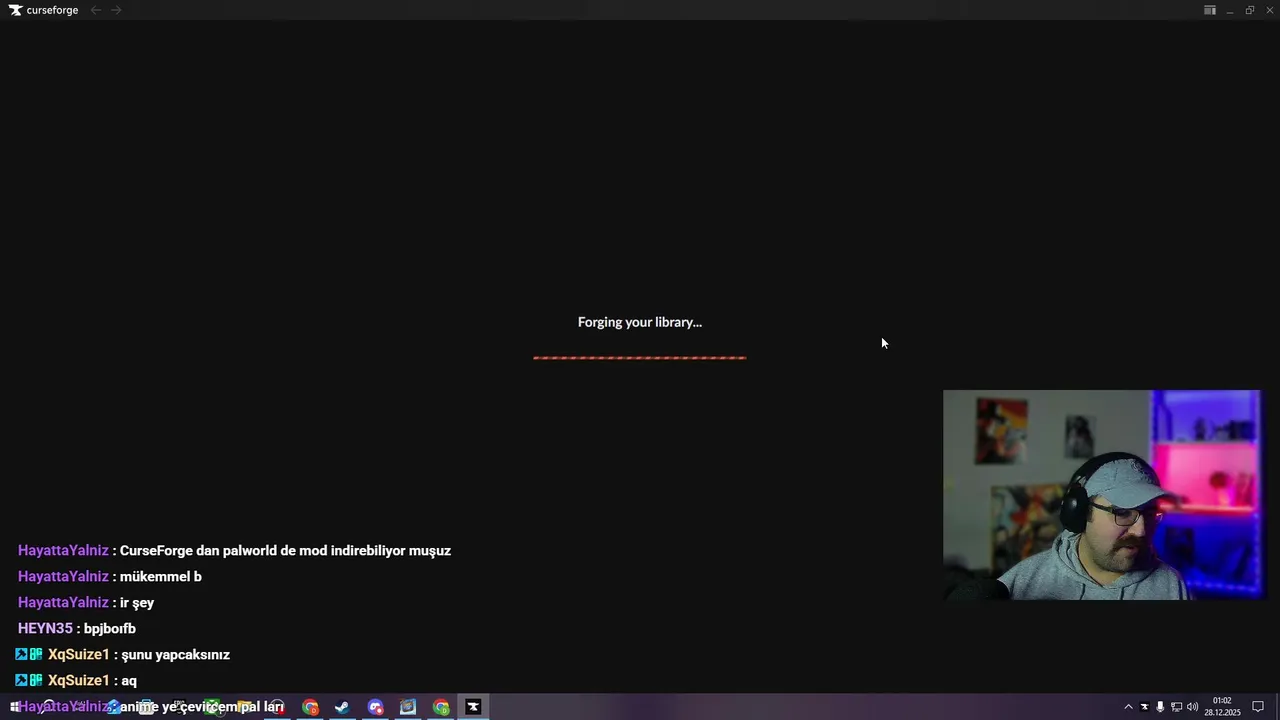Viewport: 1280px width, 720px height.
Task: Toggle the CurseForge sidebar layout icon
Action: (1209, 10)
